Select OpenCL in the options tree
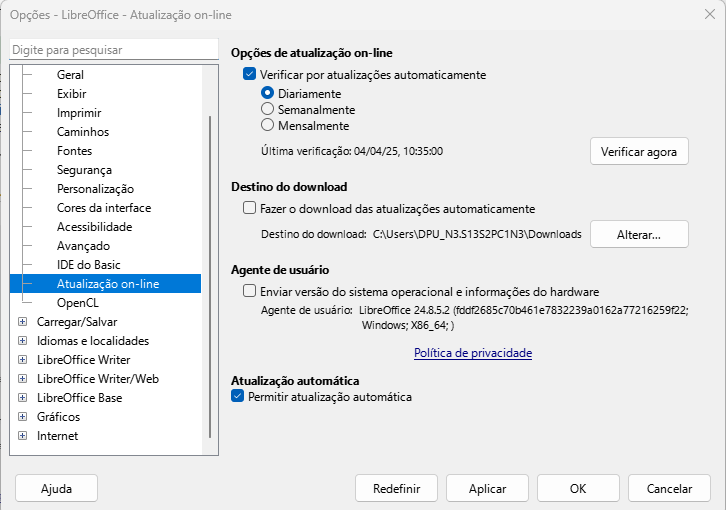Screen dimensions: 726x510 pos(78,302)
